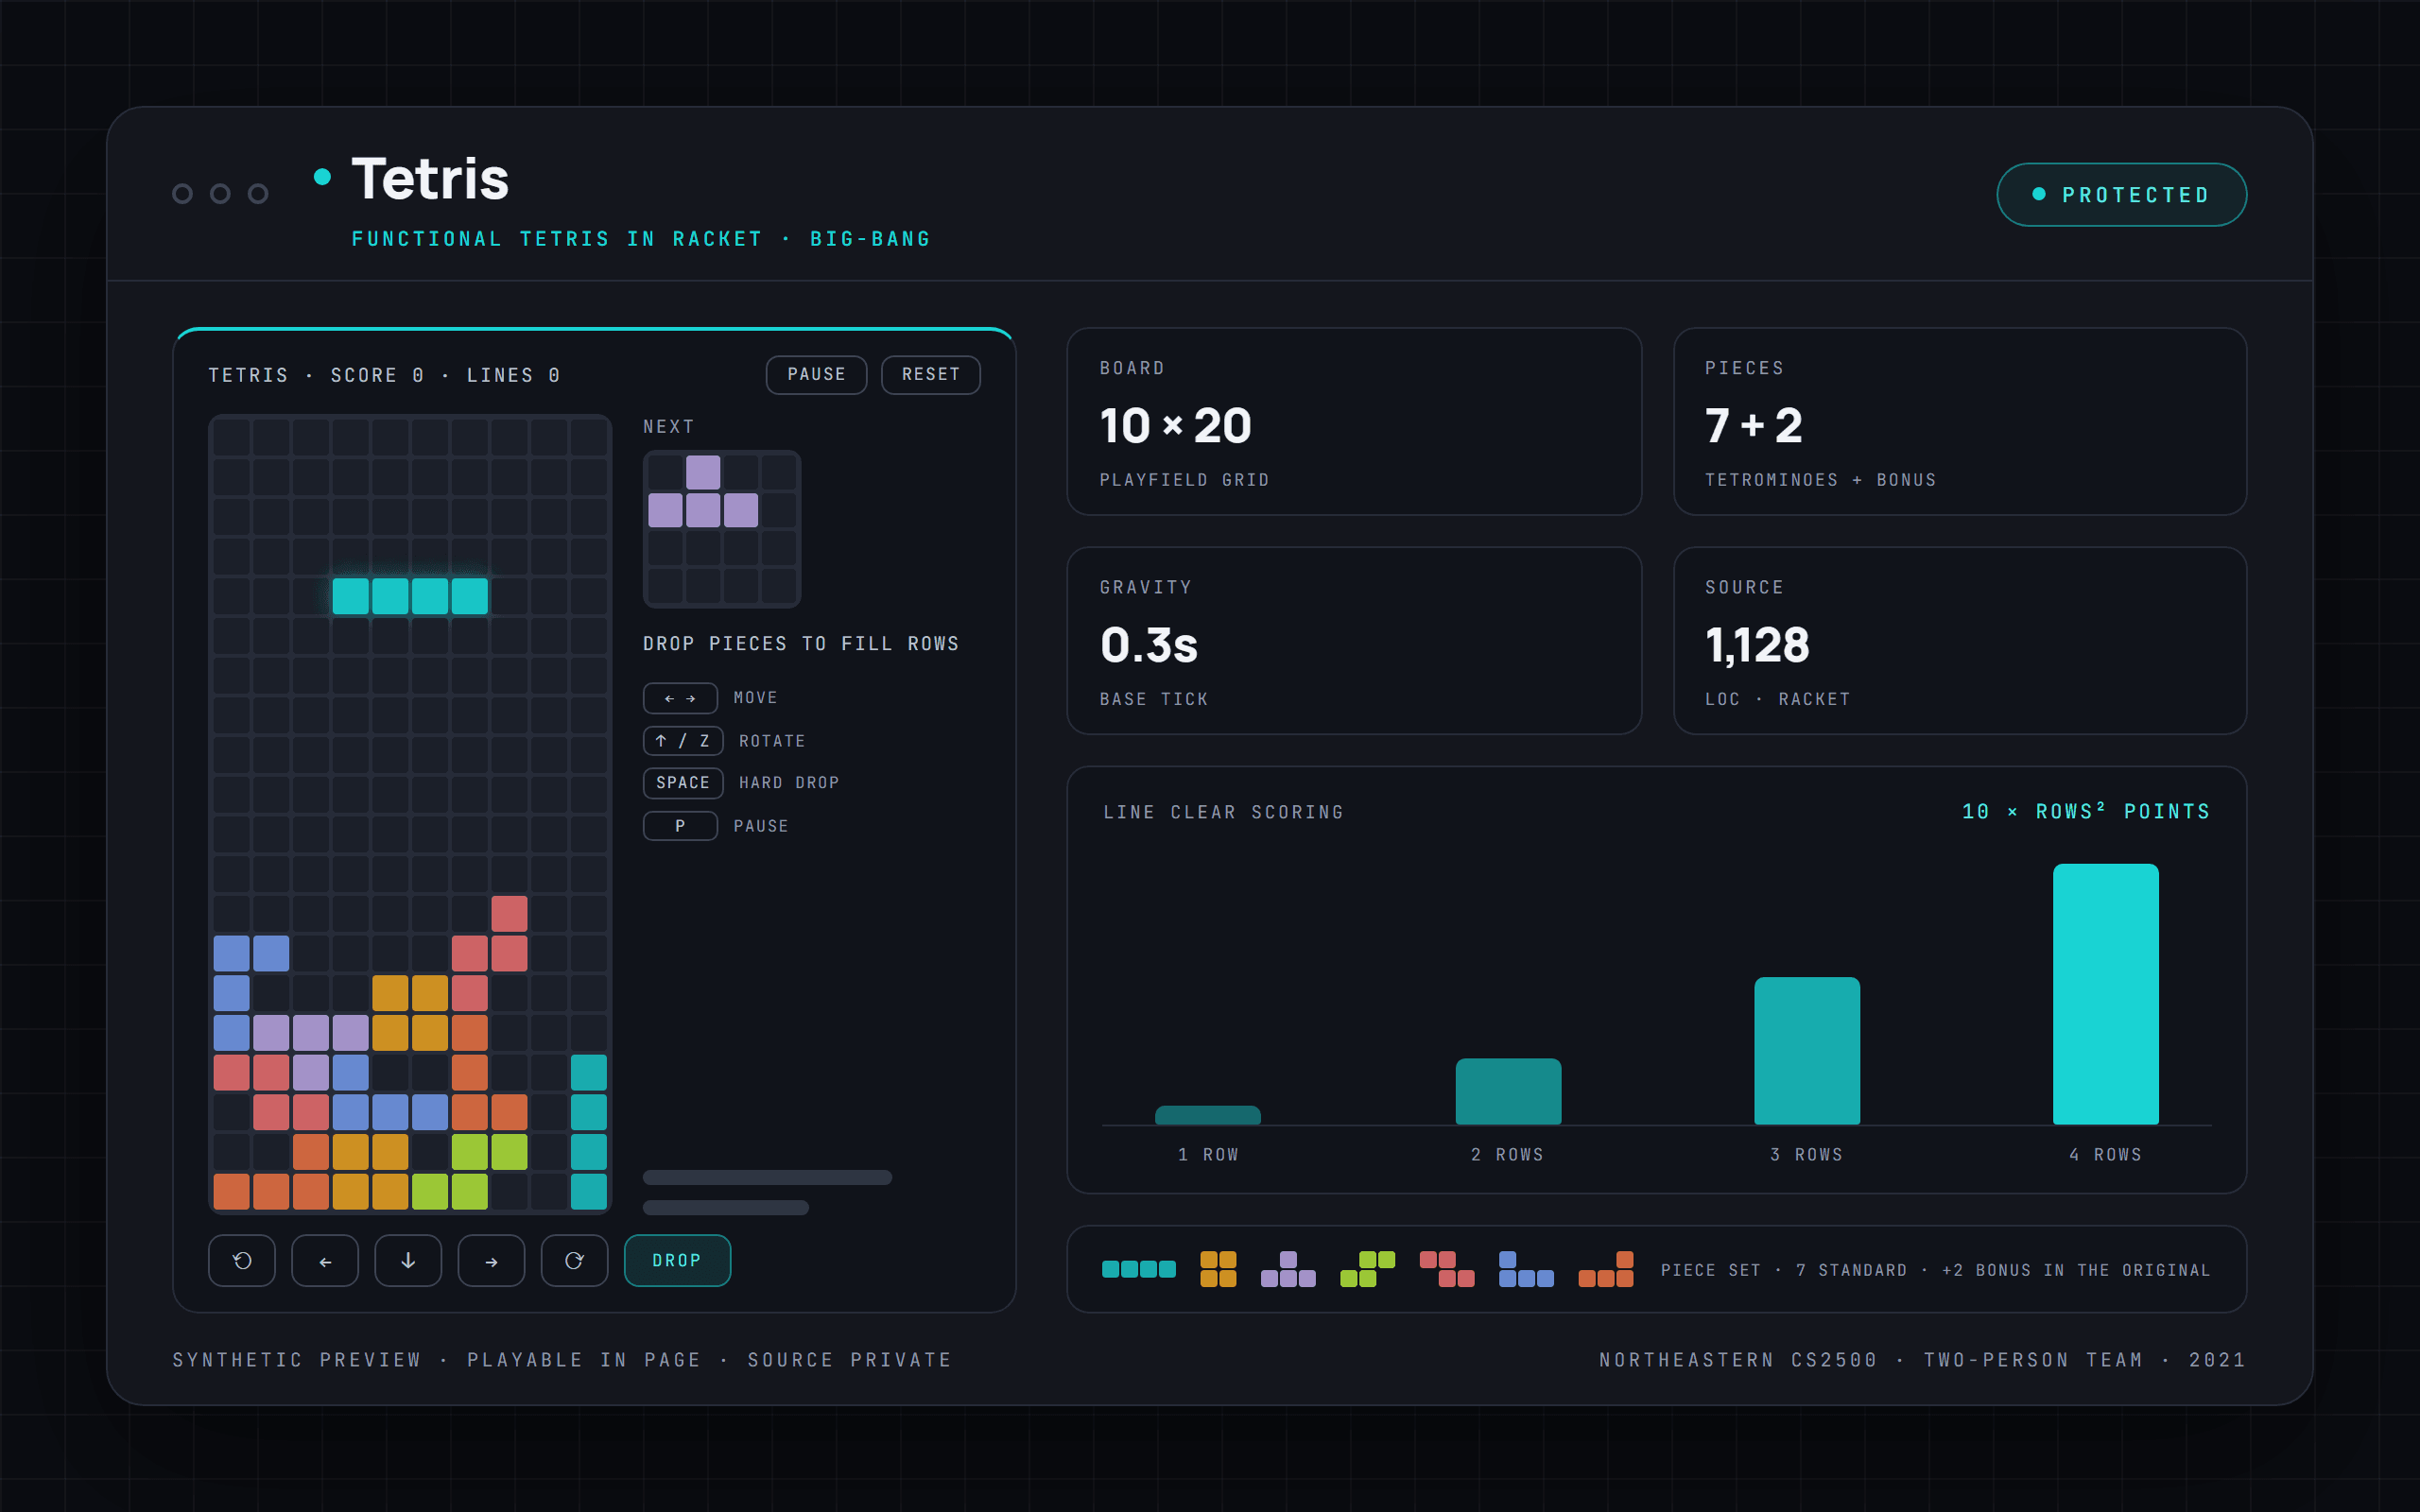The image size is (2420, 1512).
Task: Click the P pause key hint
Action: pyautogui.click(x=680, y=826)
